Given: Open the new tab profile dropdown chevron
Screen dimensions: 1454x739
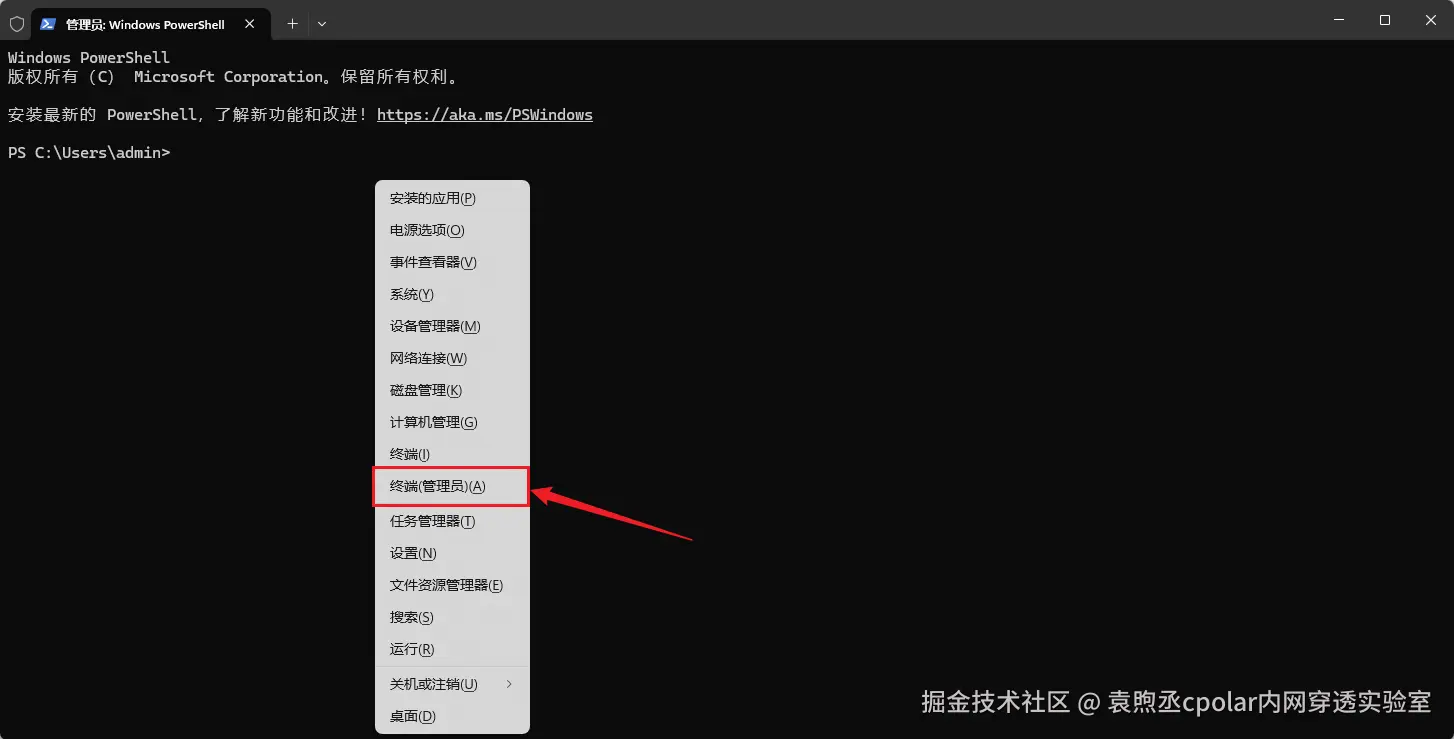Looking at the screenshot, I should pyautogui.click(x=321, y=23).
